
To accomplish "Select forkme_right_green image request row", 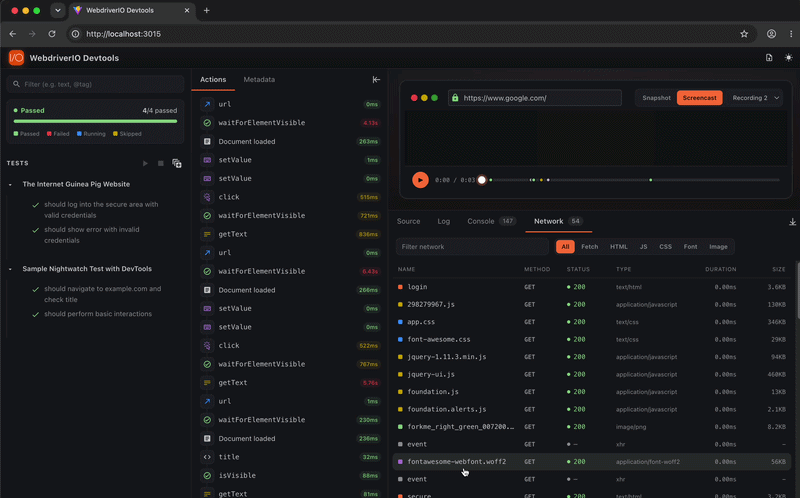I will (x=592, y=427).
